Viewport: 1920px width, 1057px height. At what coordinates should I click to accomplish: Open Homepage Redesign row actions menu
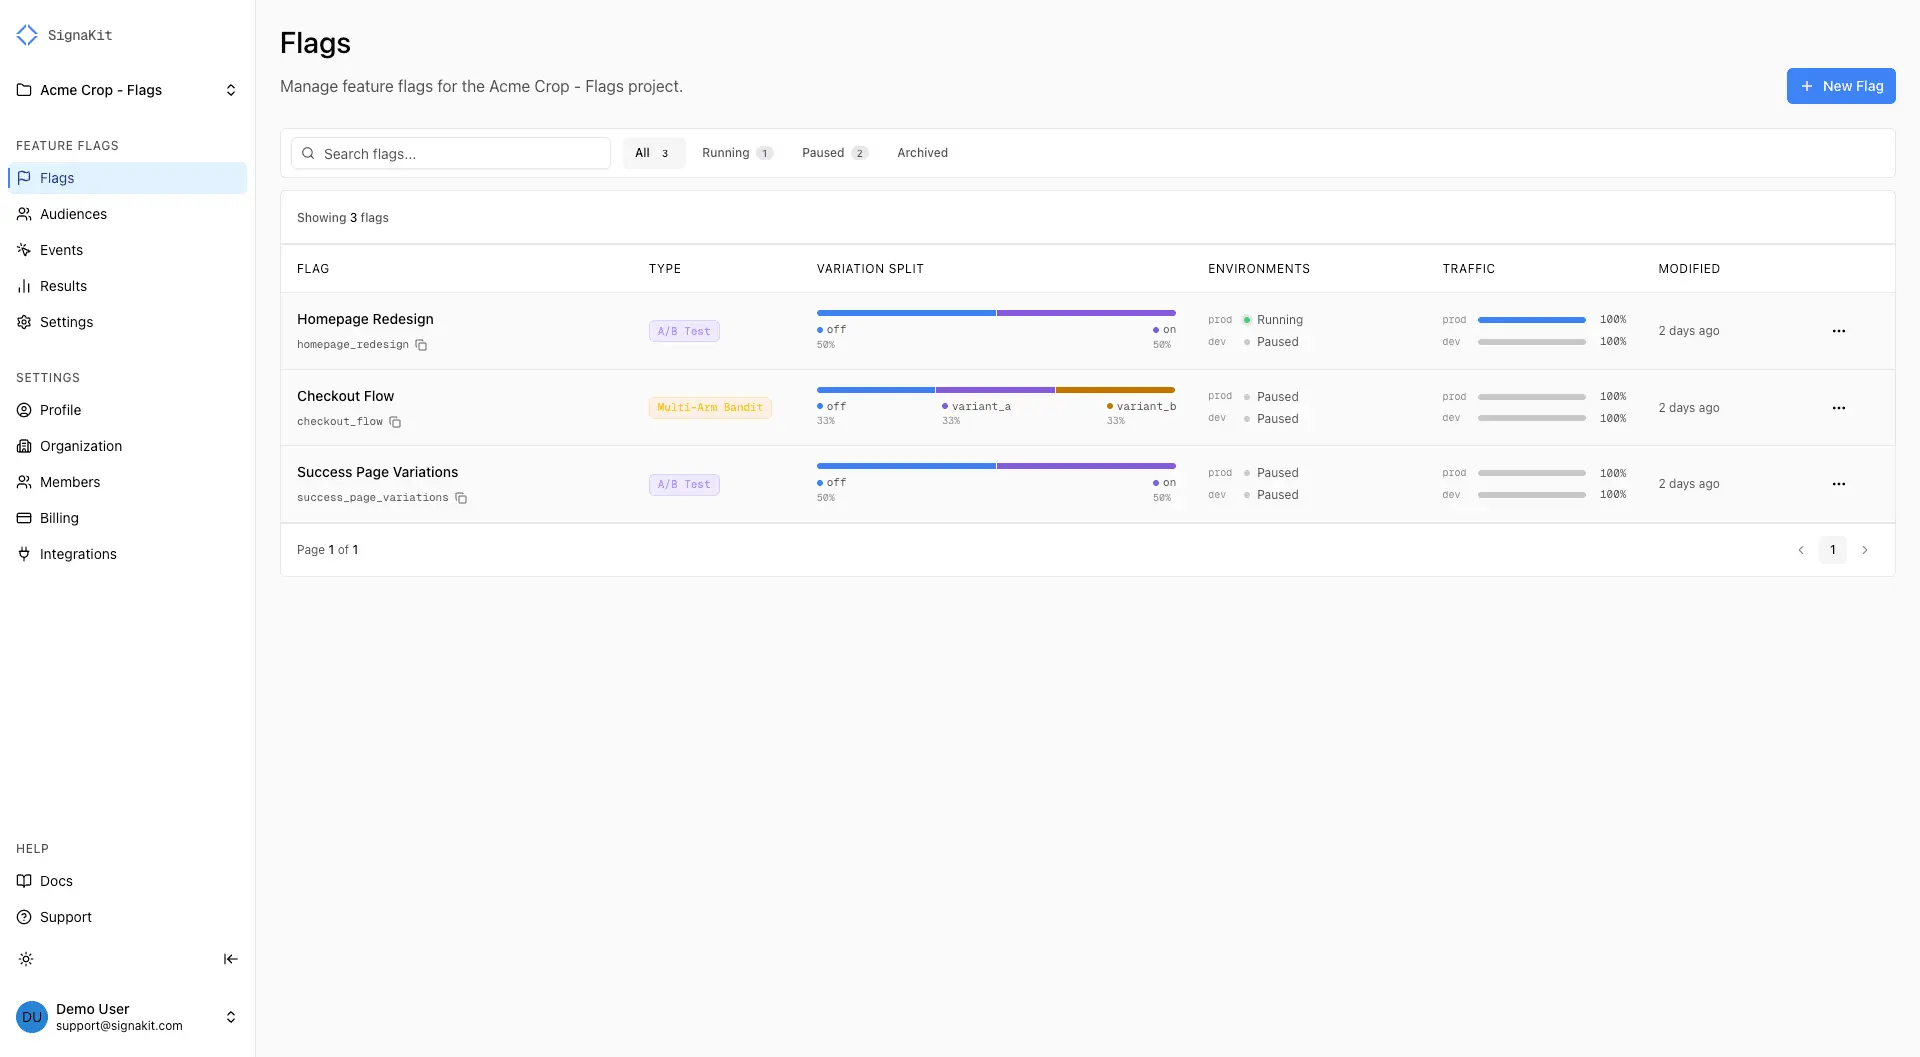(x=1839, y=331)
